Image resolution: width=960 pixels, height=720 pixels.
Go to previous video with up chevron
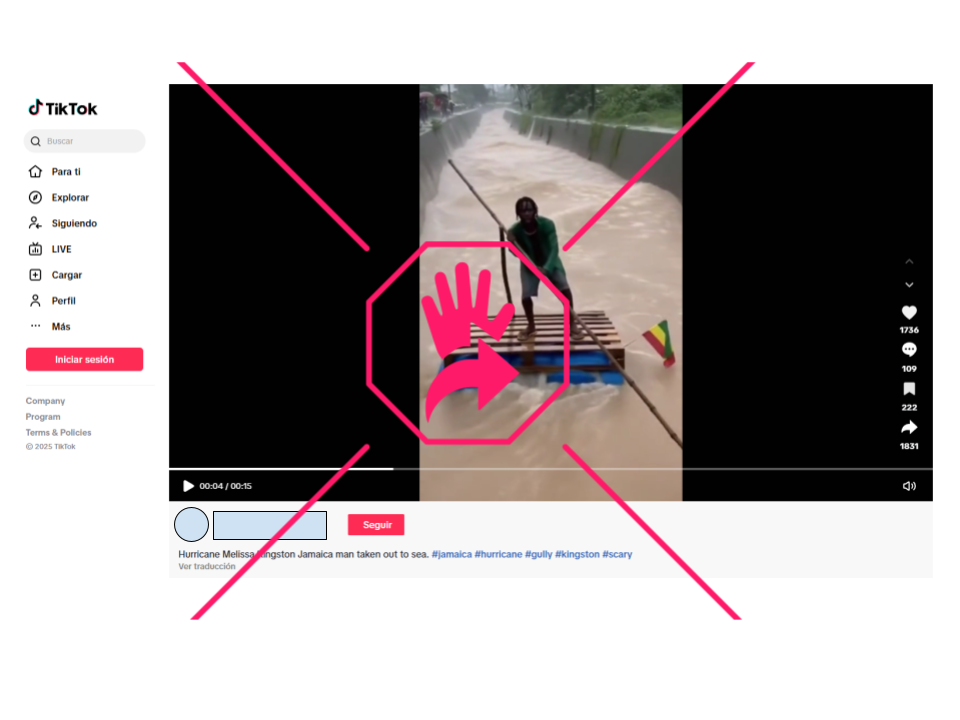coord(909,261)
